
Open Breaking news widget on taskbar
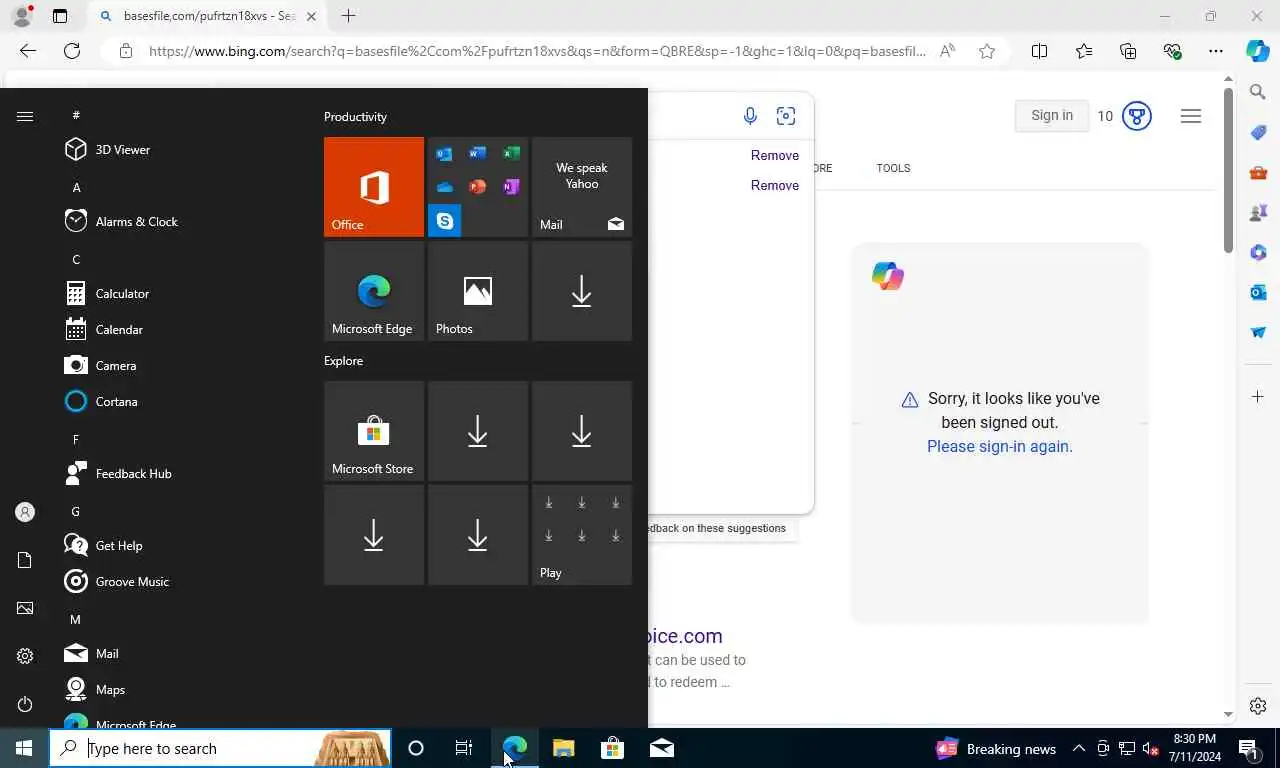(x=996, y=748)
